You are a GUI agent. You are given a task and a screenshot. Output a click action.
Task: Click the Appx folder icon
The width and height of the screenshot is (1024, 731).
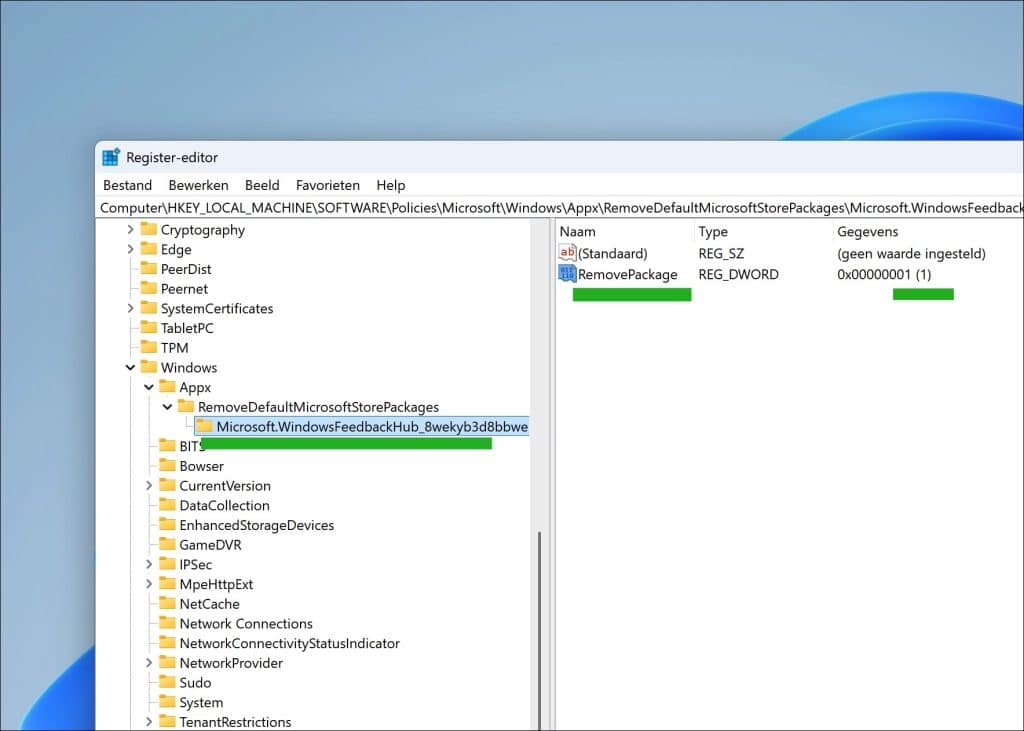click(x=168, y=386)
